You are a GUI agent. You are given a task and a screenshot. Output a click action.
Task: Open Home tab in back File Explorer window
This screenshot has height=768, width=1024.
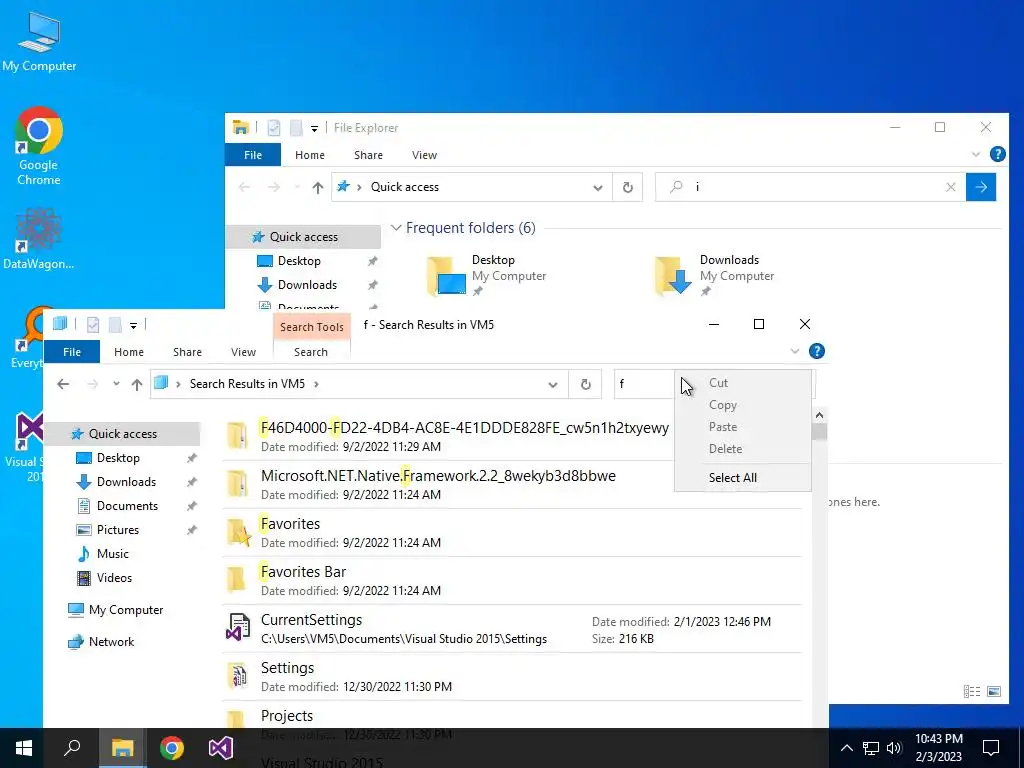pos(310,155)
